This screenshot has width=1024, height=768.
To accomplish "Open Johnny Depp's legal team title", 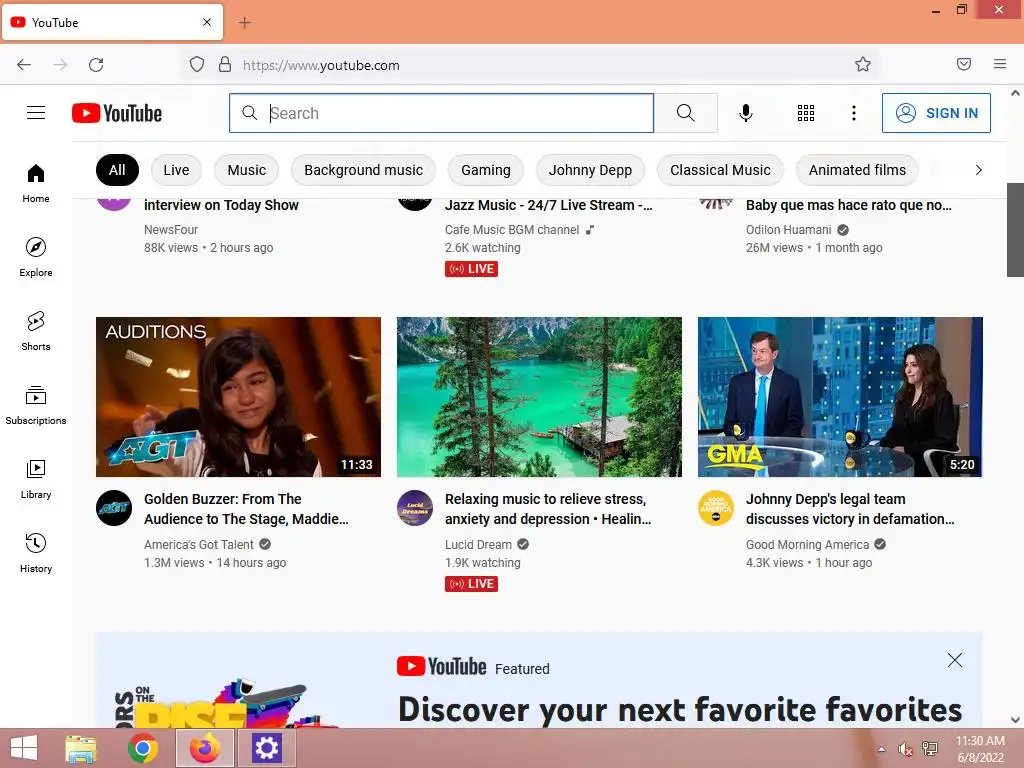I will [x=850, y=509].
